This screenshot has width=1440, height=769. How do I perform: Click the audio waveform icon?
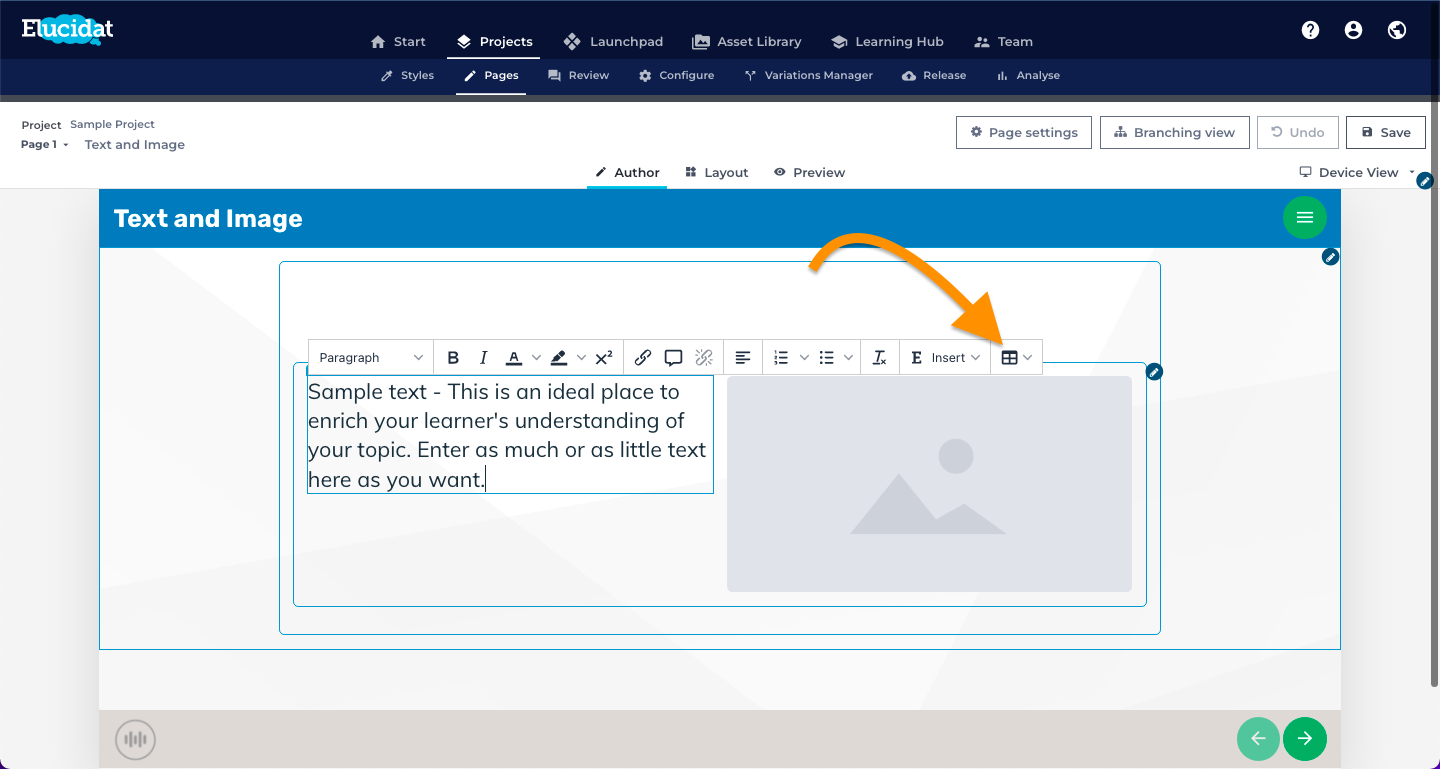point(135,740)
